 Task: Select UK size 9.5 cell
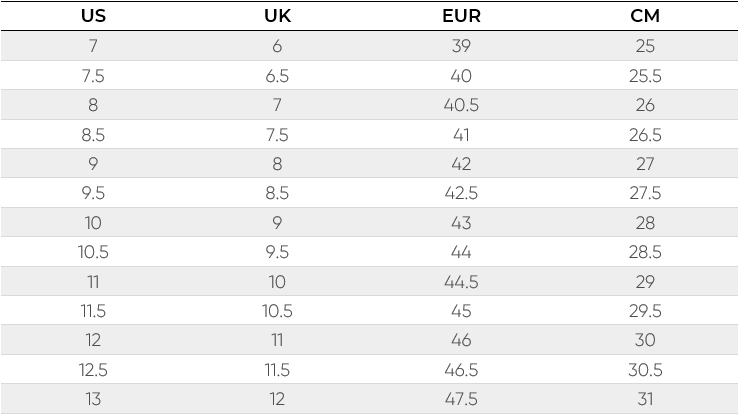pos(277,252)
